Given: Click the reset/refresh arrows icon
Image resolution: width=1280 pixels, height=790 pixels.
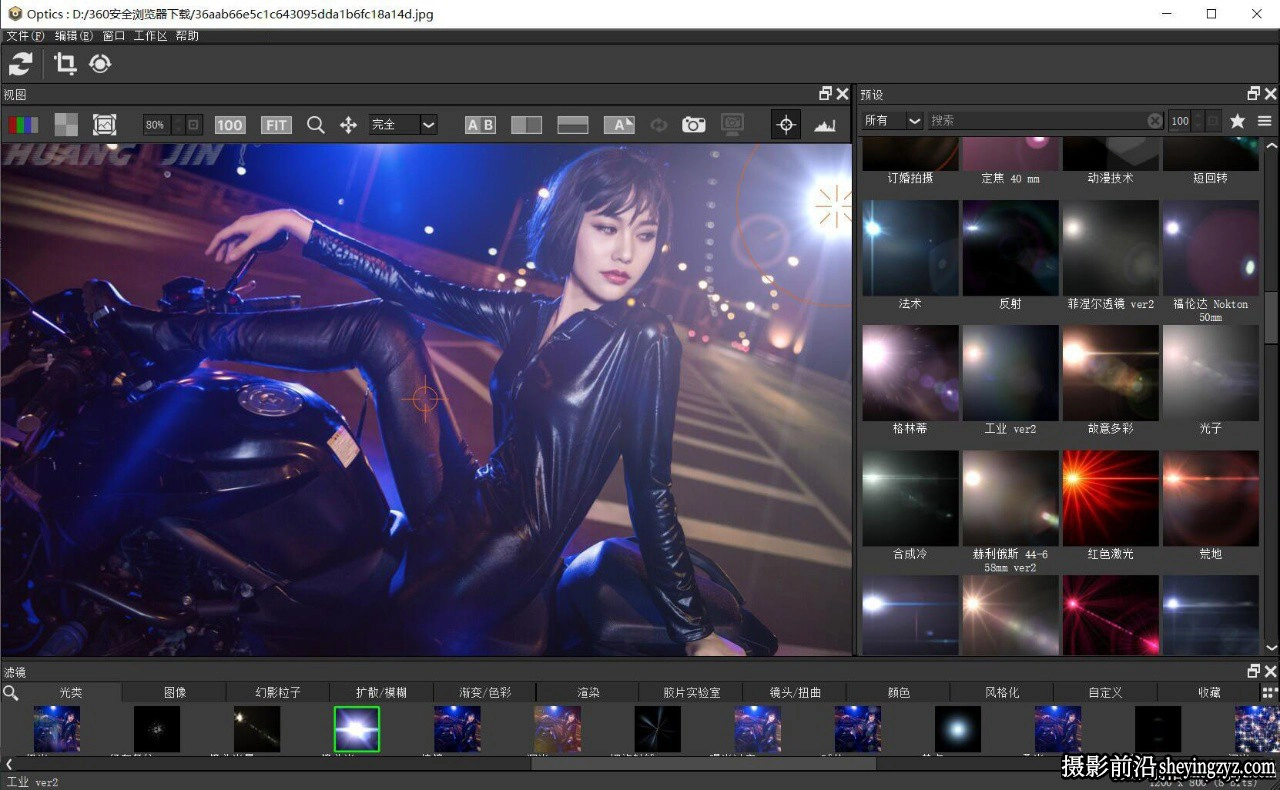Looking at the screenshot, I should click(x=20, y=64).
